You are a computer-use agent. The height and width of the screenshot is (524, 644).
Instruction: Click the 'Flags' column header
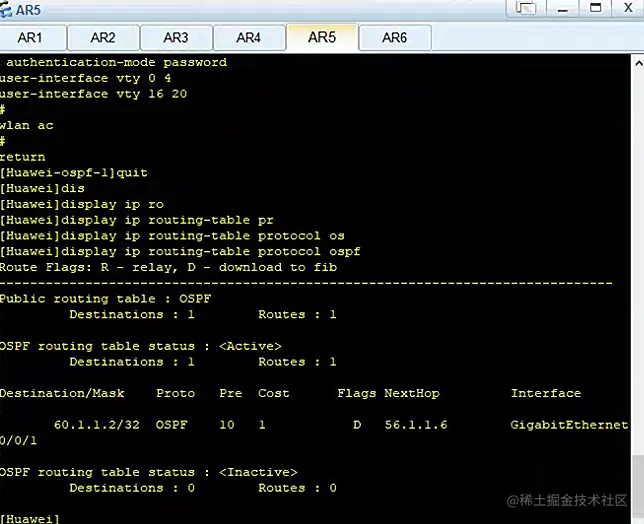[356, 393]
